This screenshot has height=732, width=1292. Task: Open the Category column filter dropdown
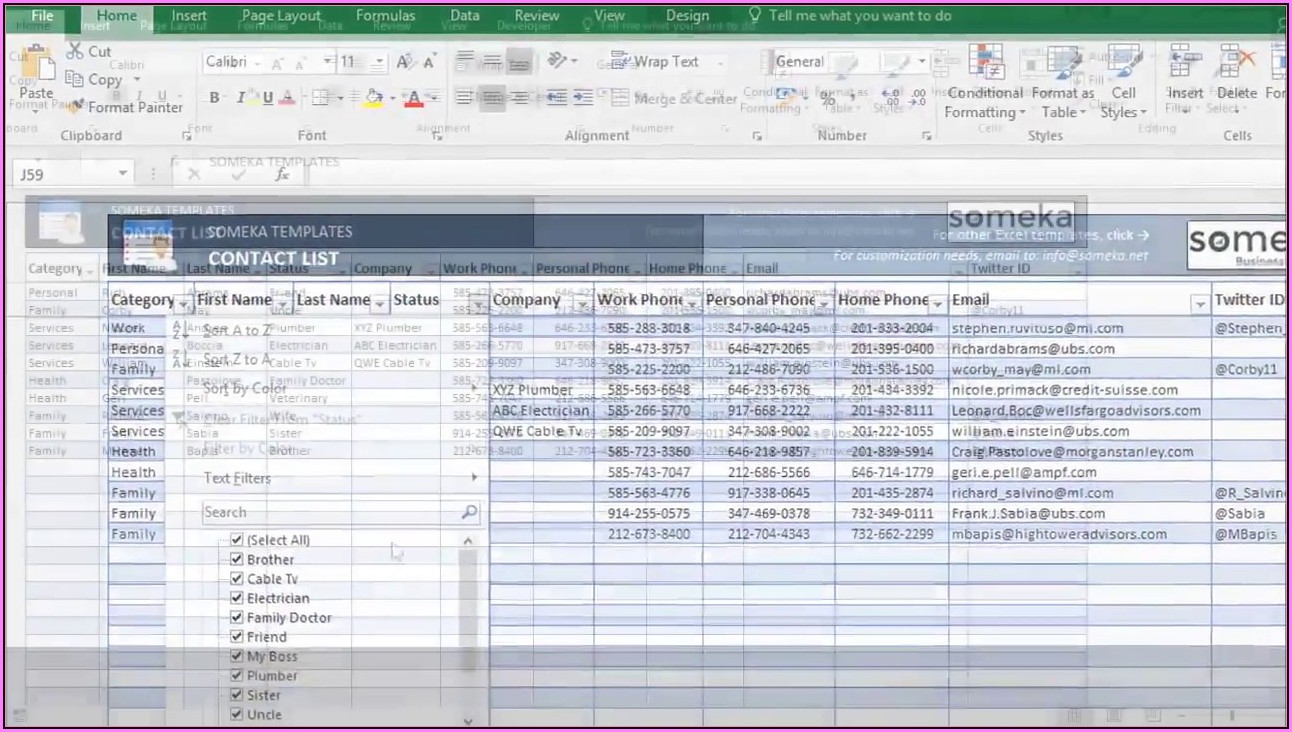coord(183,301)
